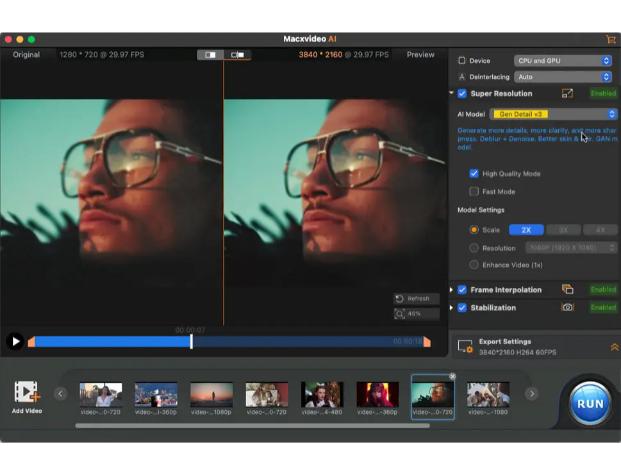
Task: Go to previous thumbnails with left arrow
Action: click(61, 393)
